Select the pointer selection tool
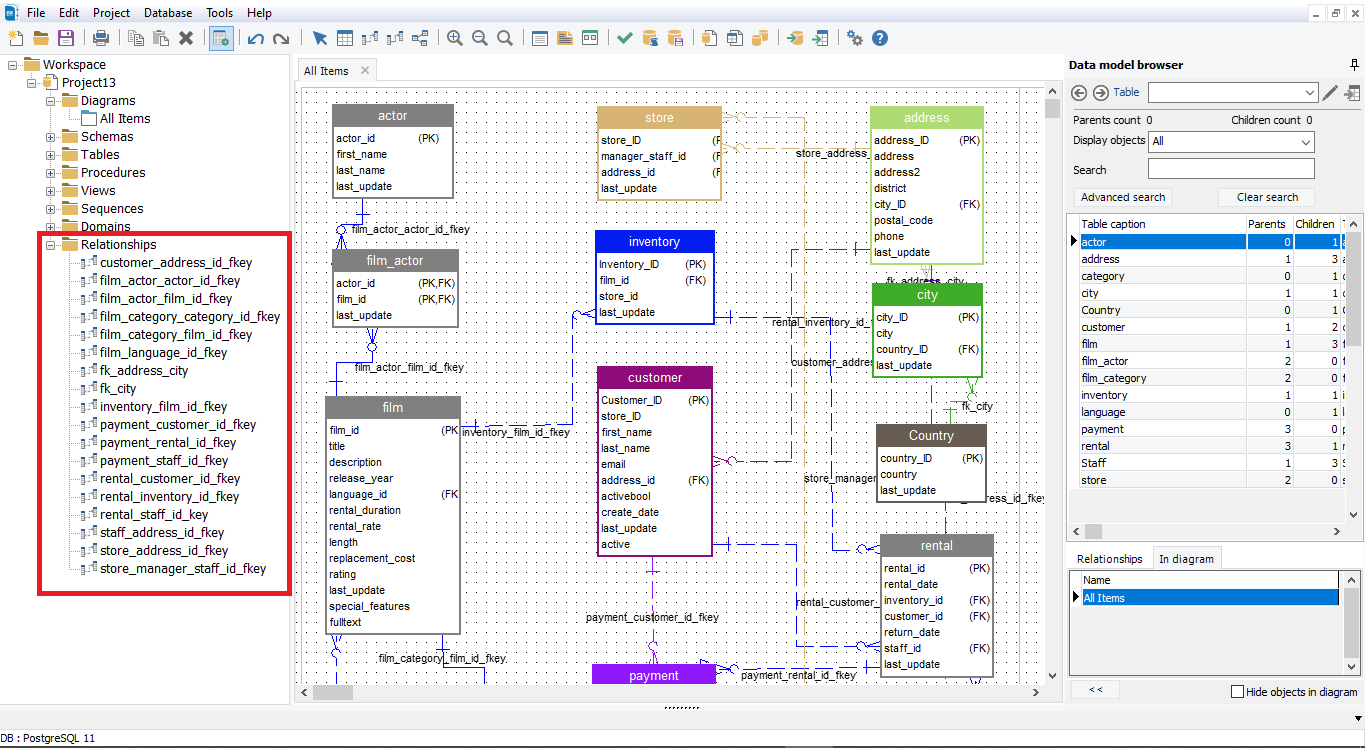This screenshot has height=748, width=1365. coord(320,37)
